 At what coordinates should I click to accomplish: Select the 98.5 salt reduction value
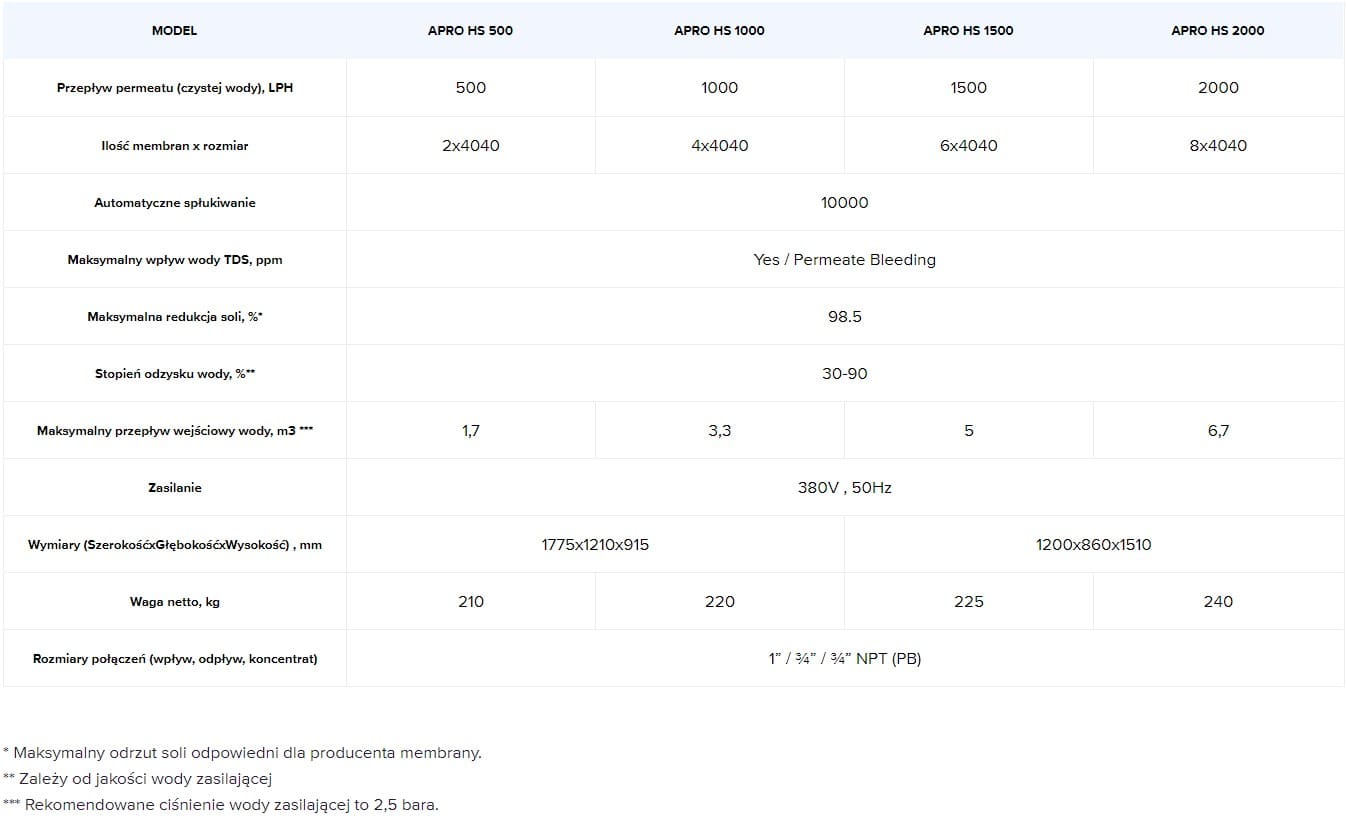point(845,317)
